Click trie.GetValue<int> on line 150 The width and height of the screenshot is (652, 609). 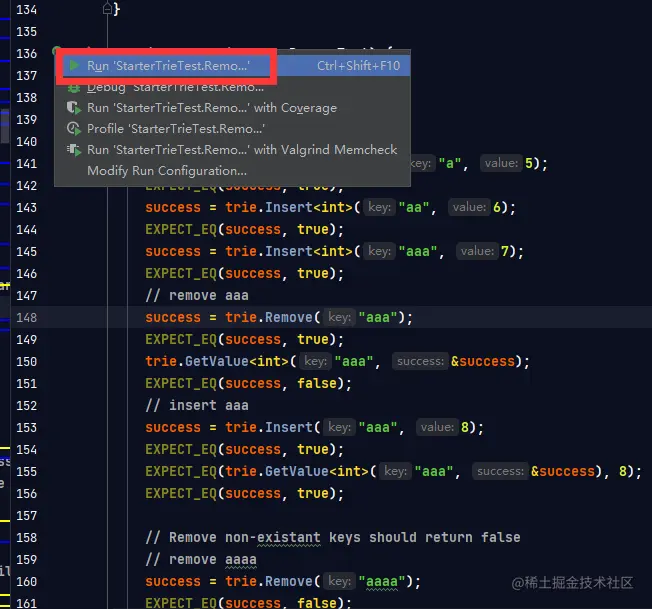(x=217, y=361)
